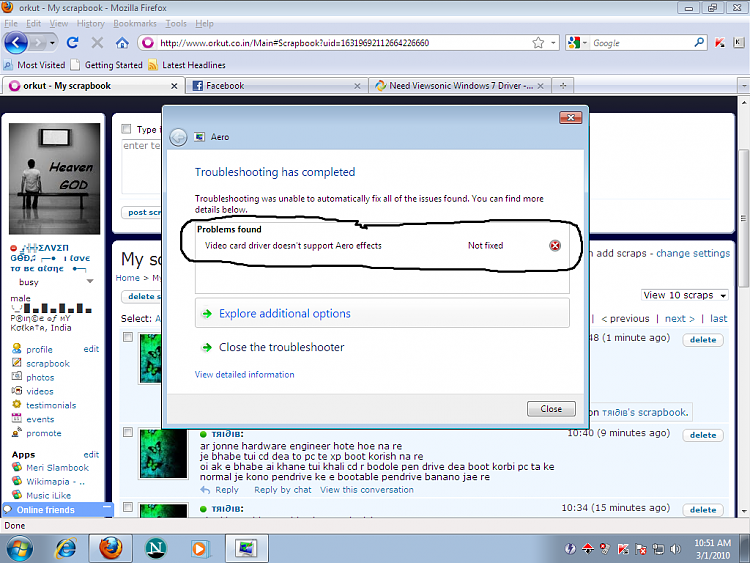The height and width of the screenshot is (563, 750).
Task: Open View detailed information link
Action: click(244, 375)
